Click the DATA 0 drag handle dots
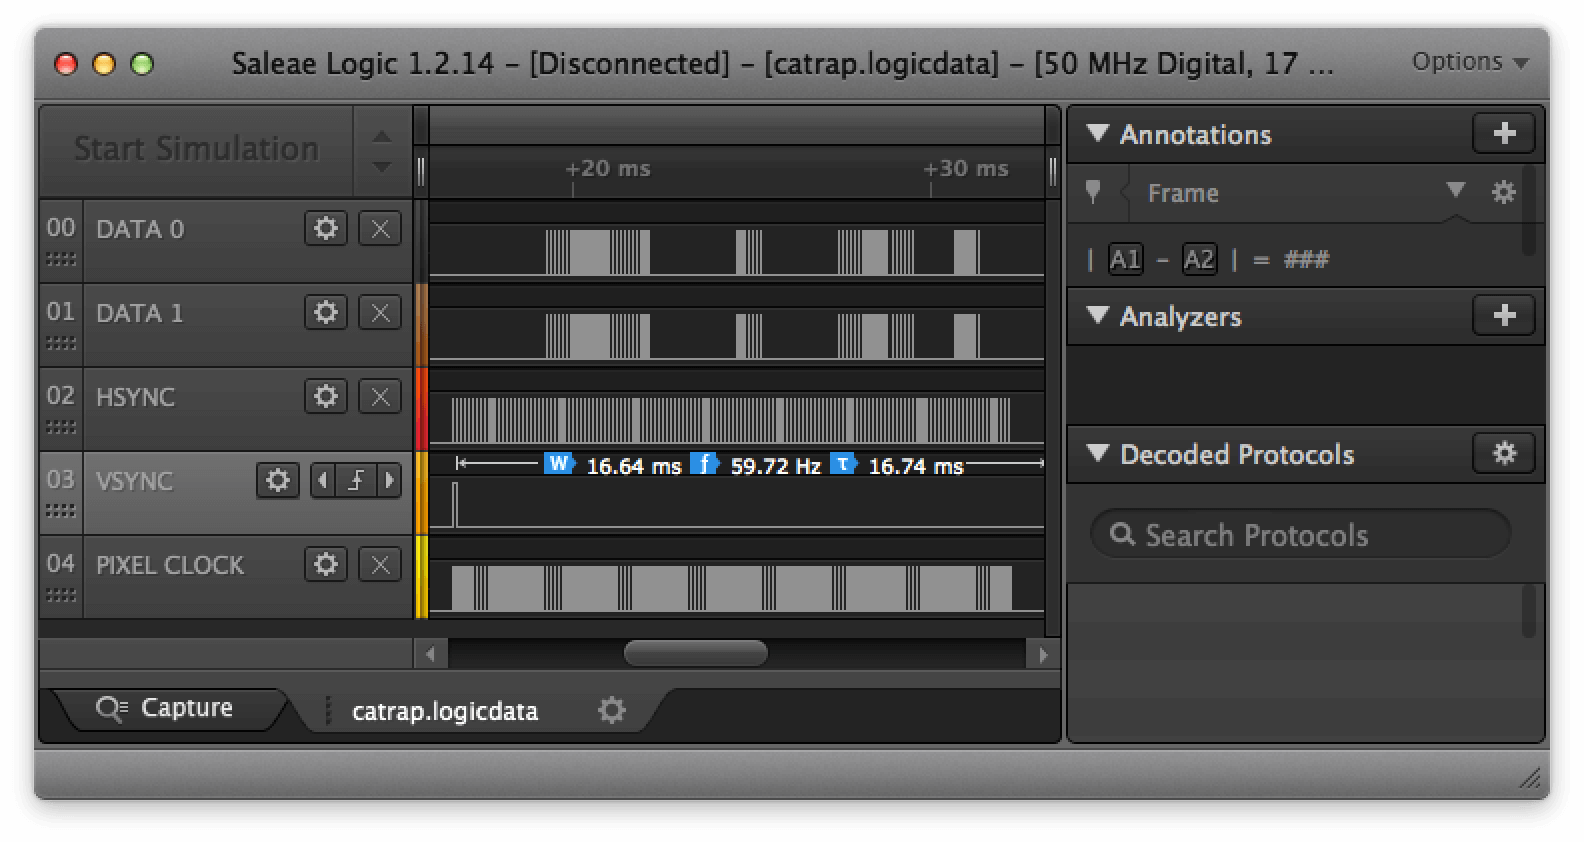Image resolution: width=1584 pixels, height=842 pixels. pyautogui.click(x=61, y=260)
